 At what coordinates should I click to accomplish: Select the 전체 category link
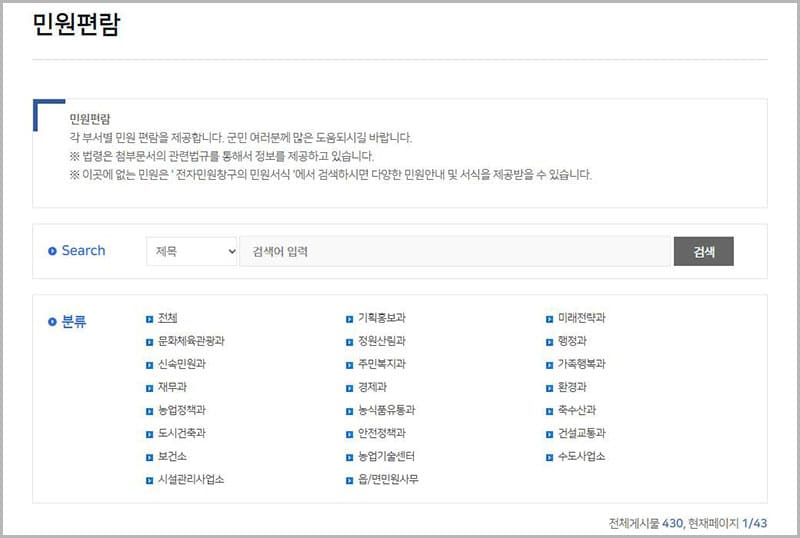167,318
